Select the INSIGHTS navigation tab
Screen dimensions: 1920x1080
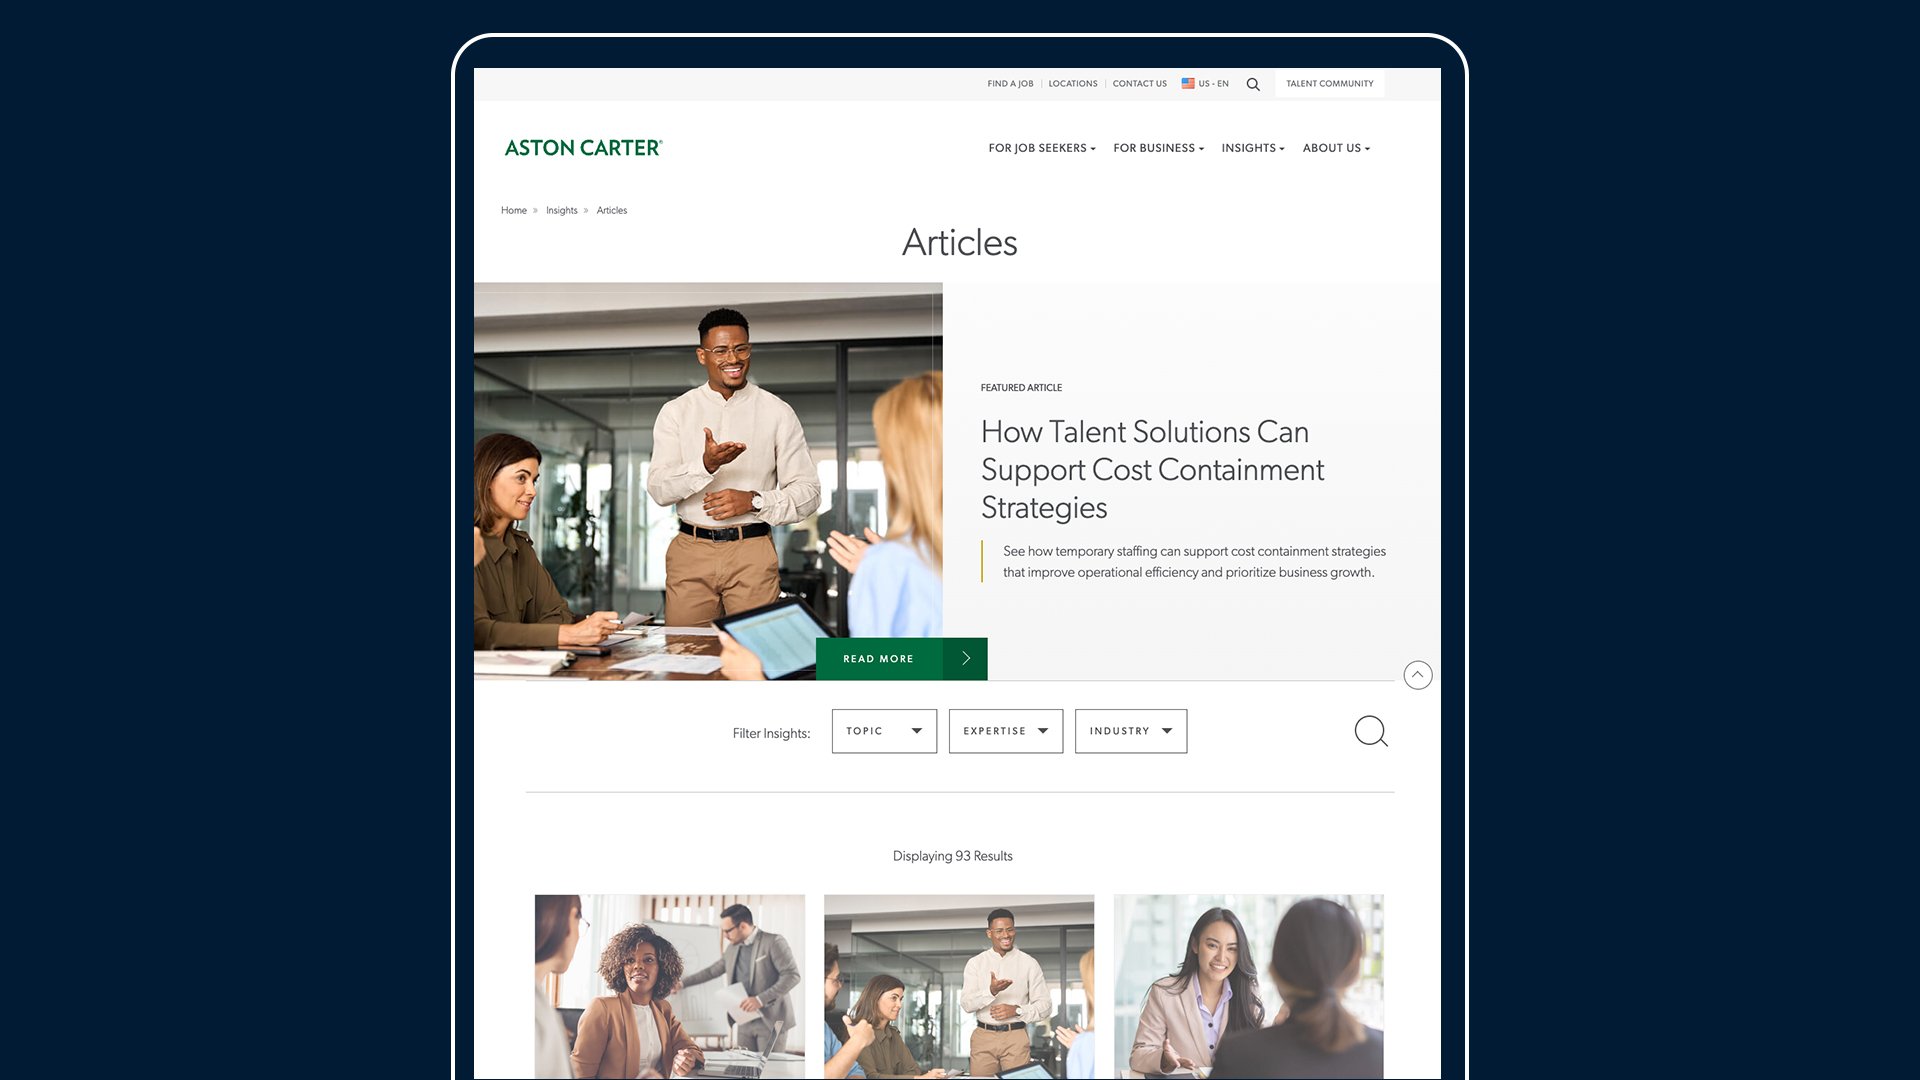point(1250,148)
